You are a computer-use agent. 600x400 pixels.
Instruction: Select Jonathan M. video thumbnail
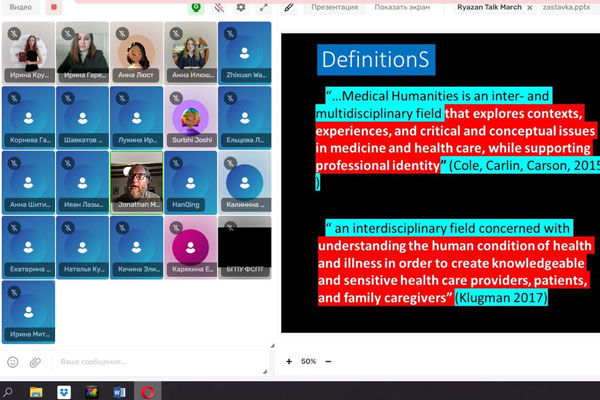point(136,179)
